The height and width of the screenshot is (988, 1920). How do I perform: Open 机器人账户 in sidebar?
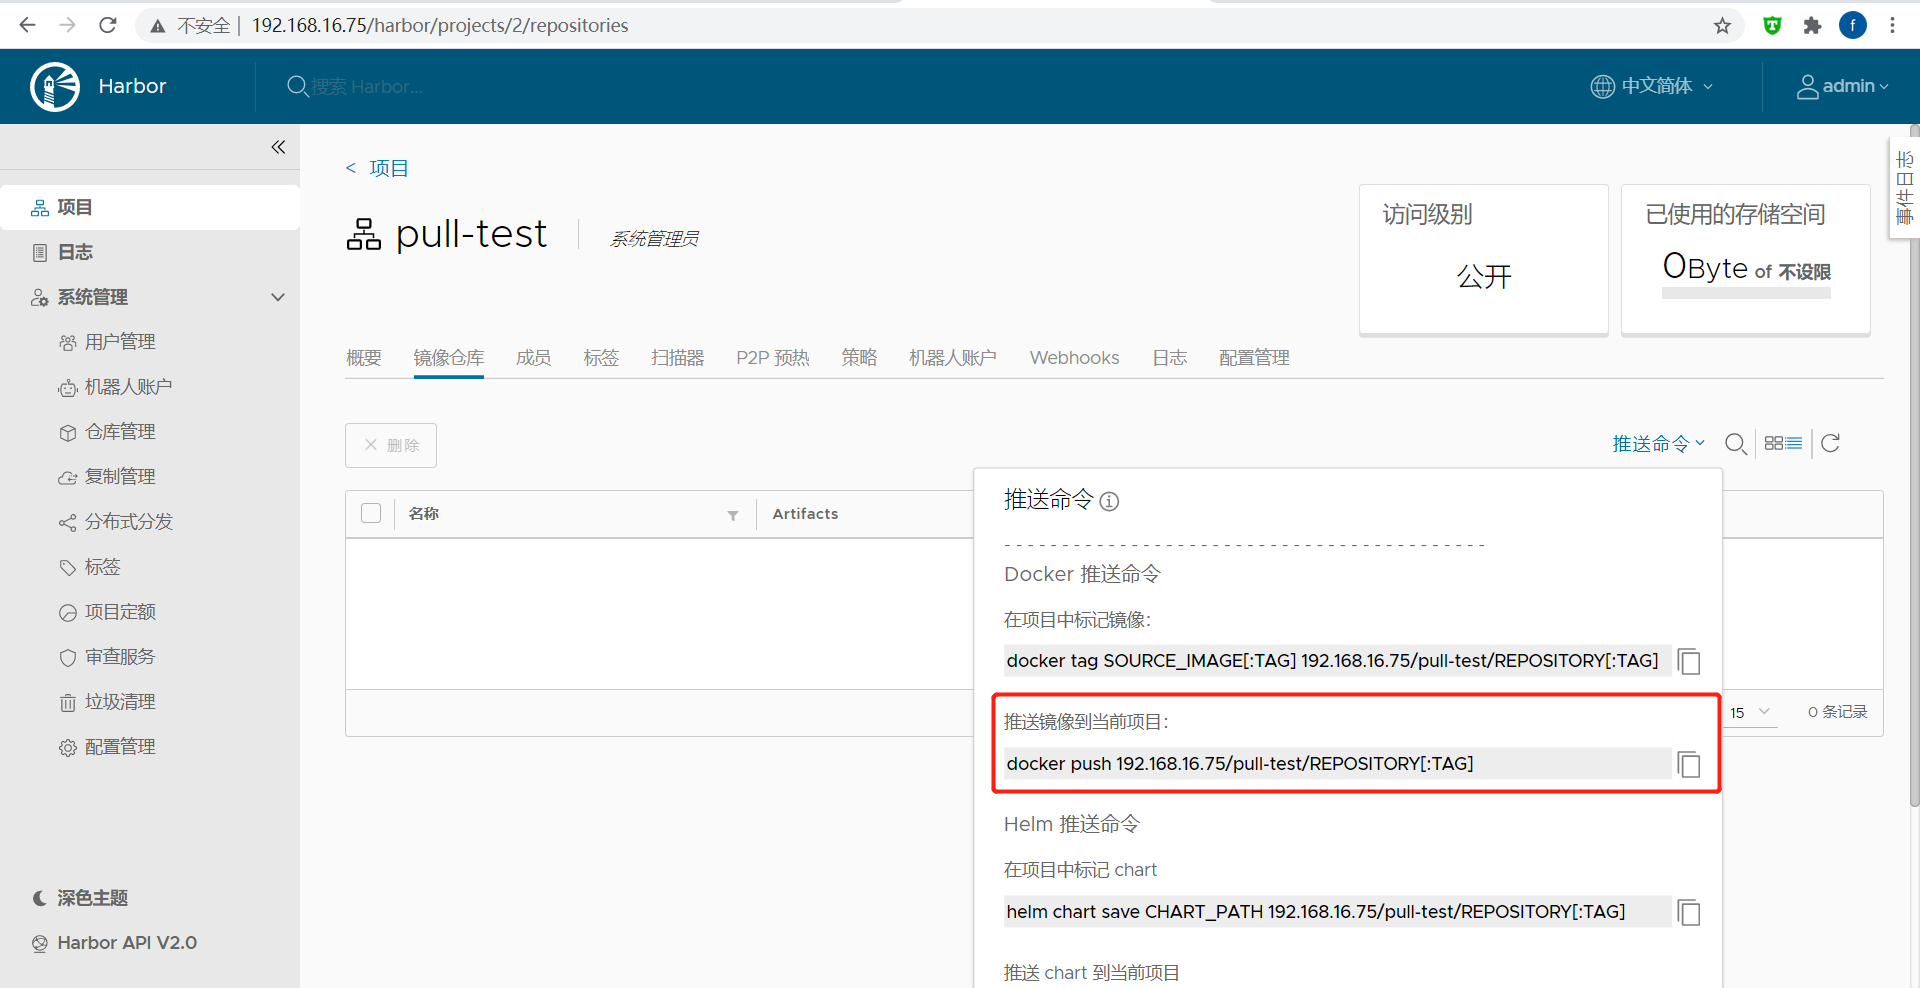(x=128, y=387)
